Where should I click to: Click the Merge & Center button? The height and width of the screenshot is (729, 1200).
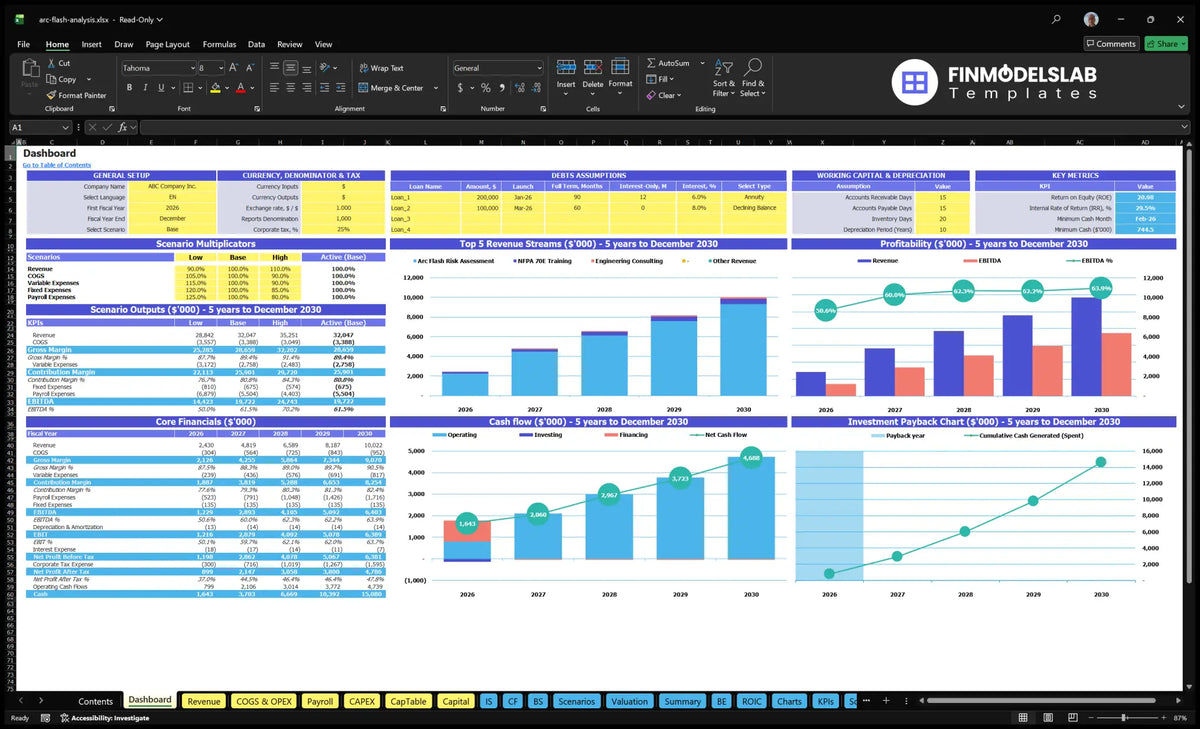[x=392, y=88]
